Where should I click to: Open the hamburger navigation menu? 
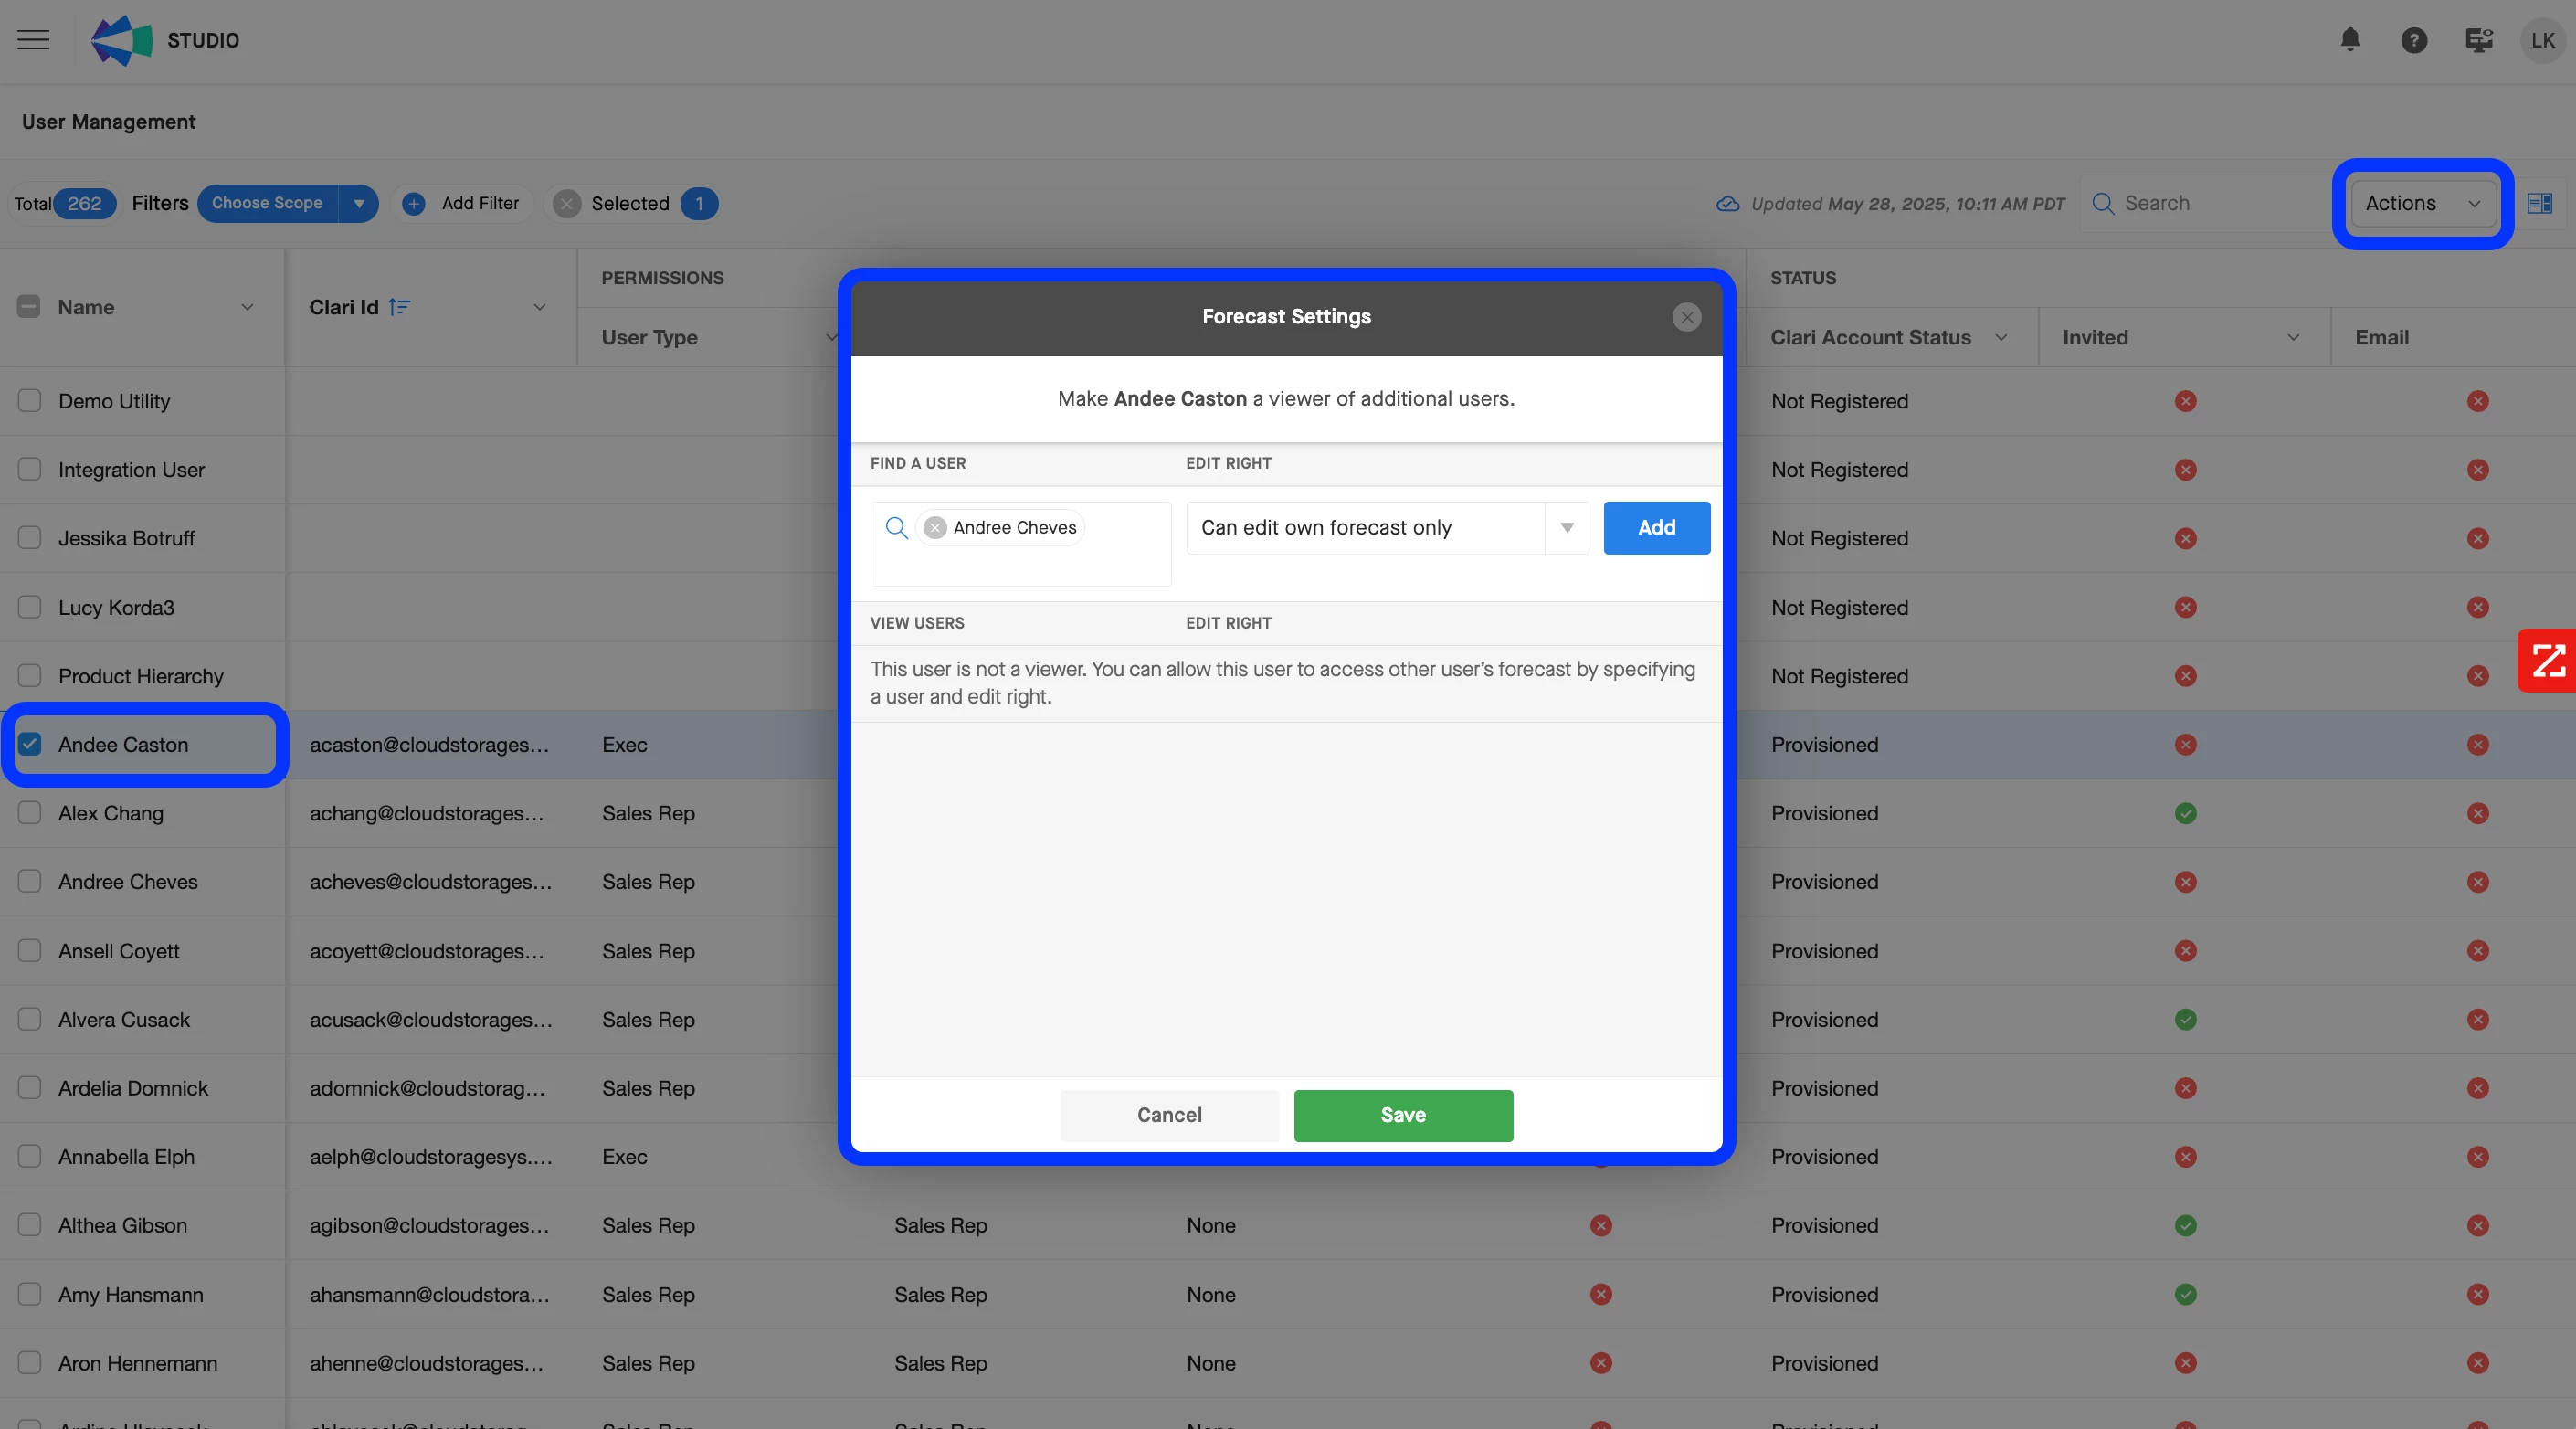[33, 40]
